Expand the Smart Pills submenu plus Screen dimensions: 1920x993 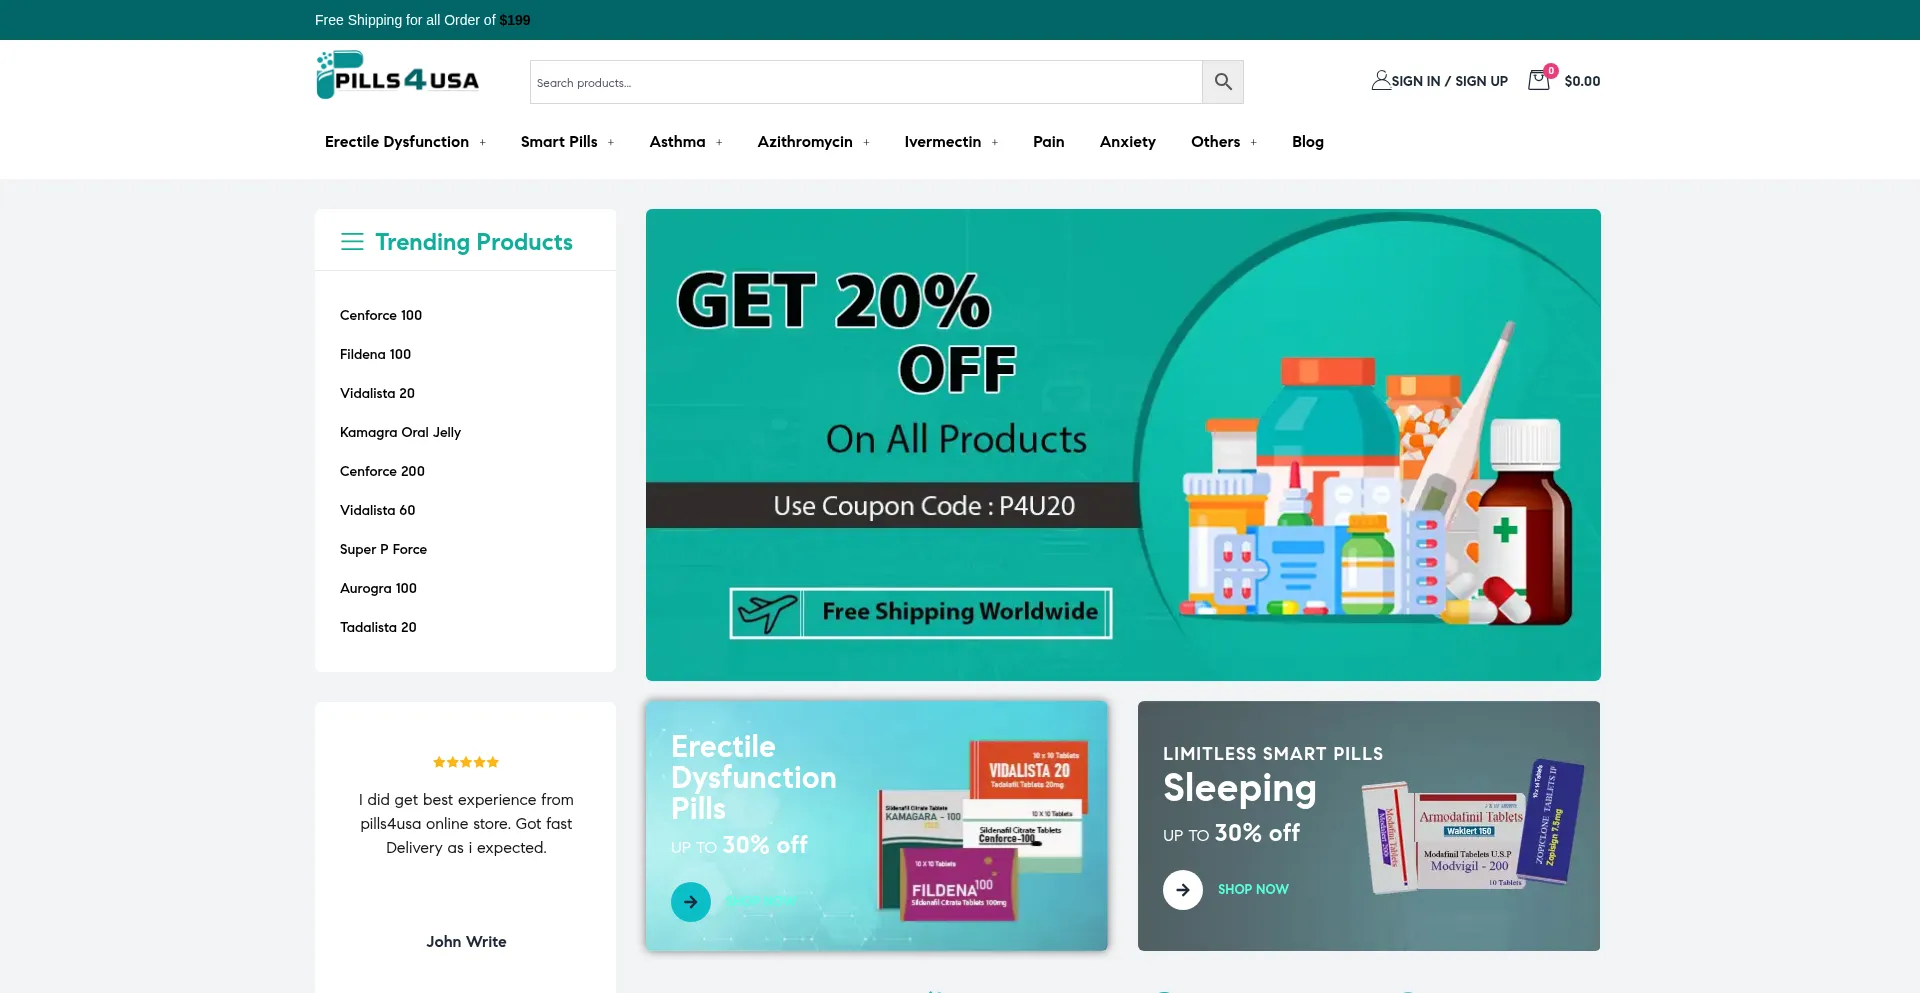(x=611, y=143)
